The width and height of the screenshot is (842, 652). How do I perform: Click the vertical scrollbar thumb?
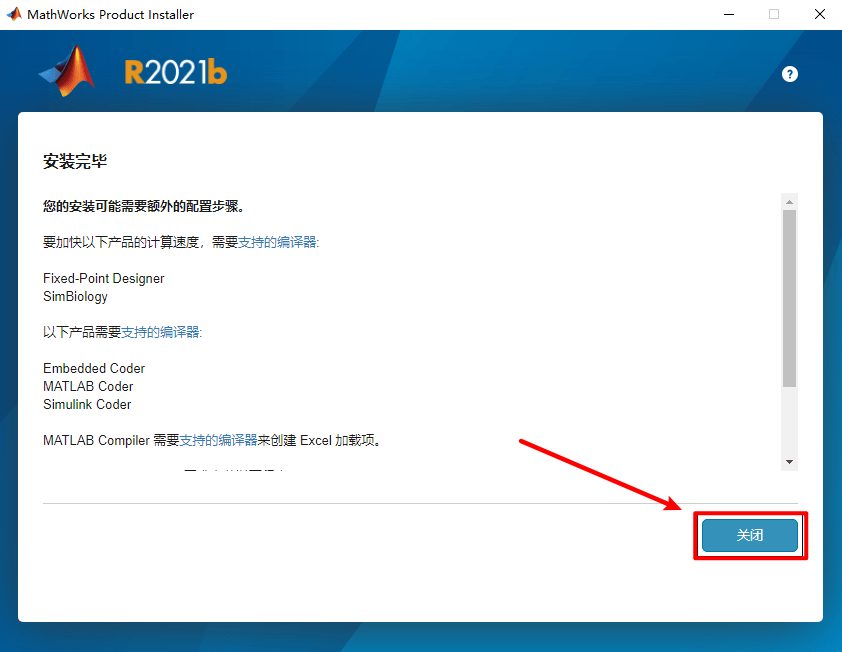pos(789,298)
